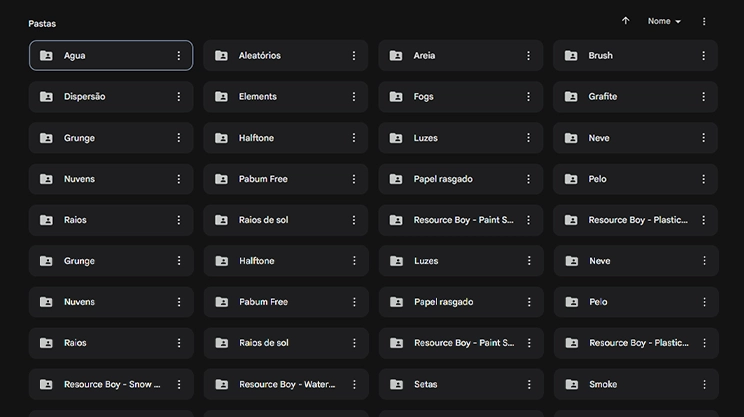Screen dimensions: 744x417
Task: Open more actions for Agua folder
Action: coord(179,56)
